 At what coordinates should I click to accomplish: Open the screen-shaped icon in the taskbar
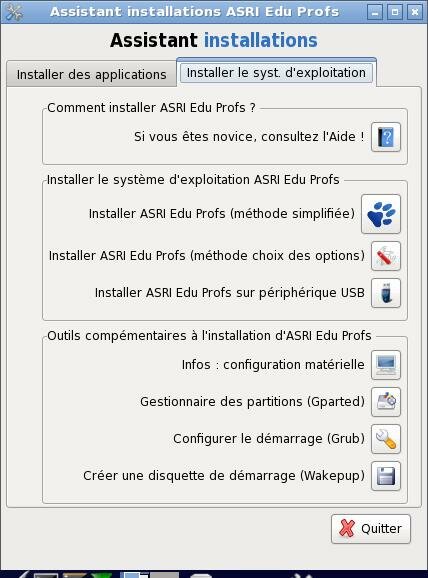pos(46,575)
